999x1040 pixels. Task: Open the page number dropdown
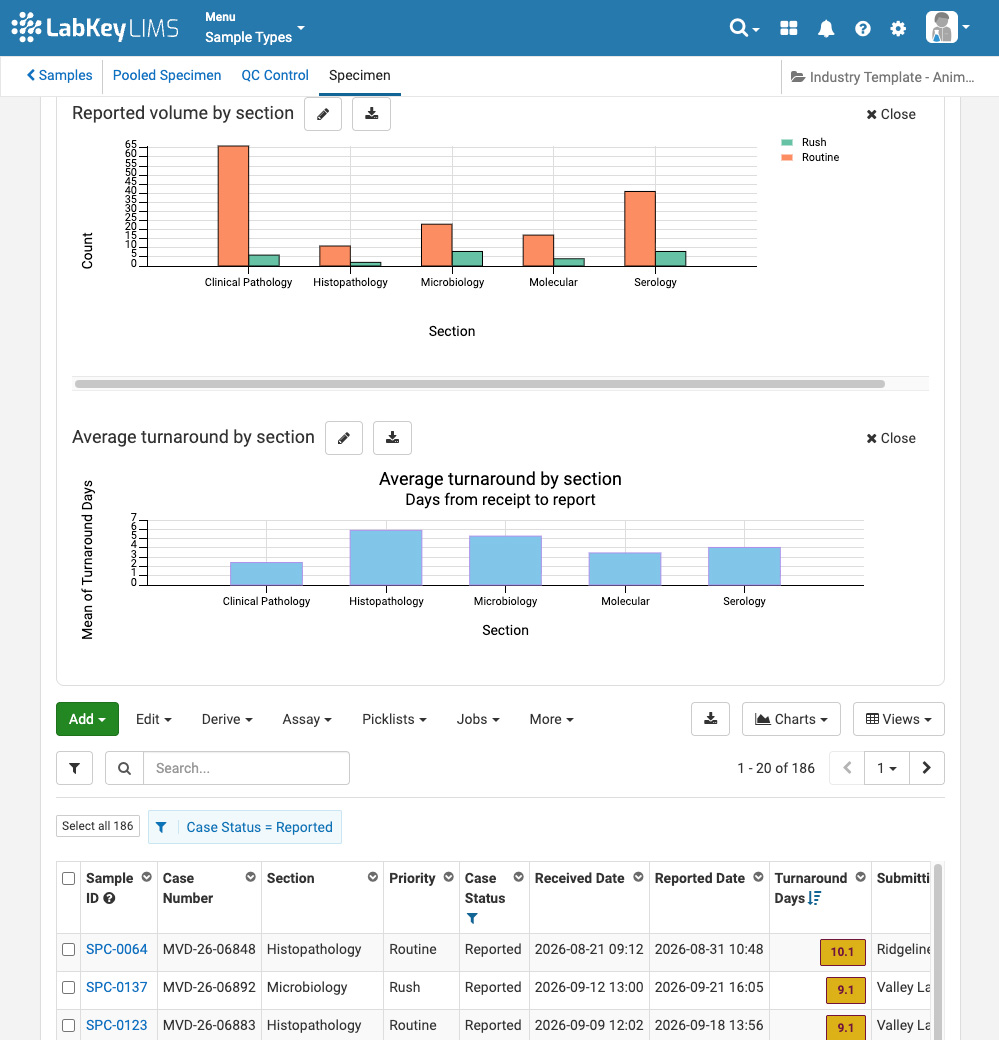pos(887,768)
